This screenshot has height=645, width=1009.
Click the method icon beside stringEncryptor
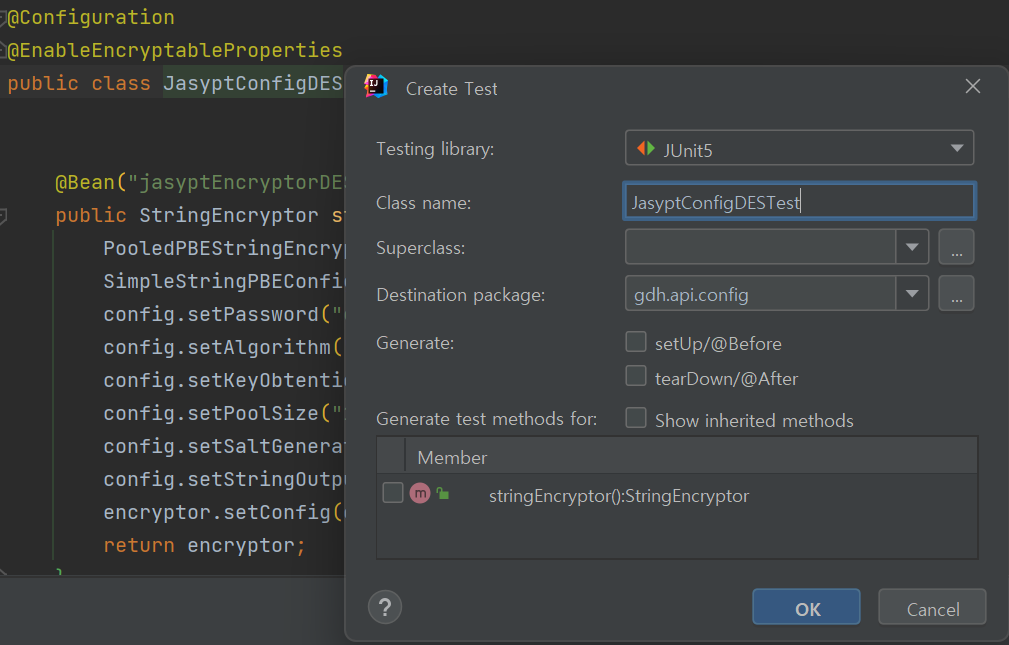[x=420, y=493]
